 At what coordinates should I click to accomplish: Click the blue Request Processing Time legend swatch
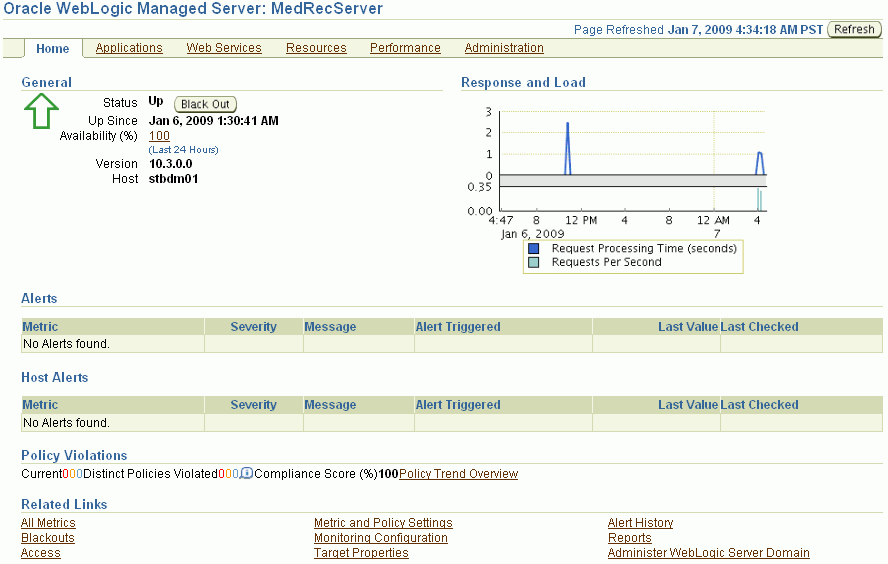(x=533, y=249)
